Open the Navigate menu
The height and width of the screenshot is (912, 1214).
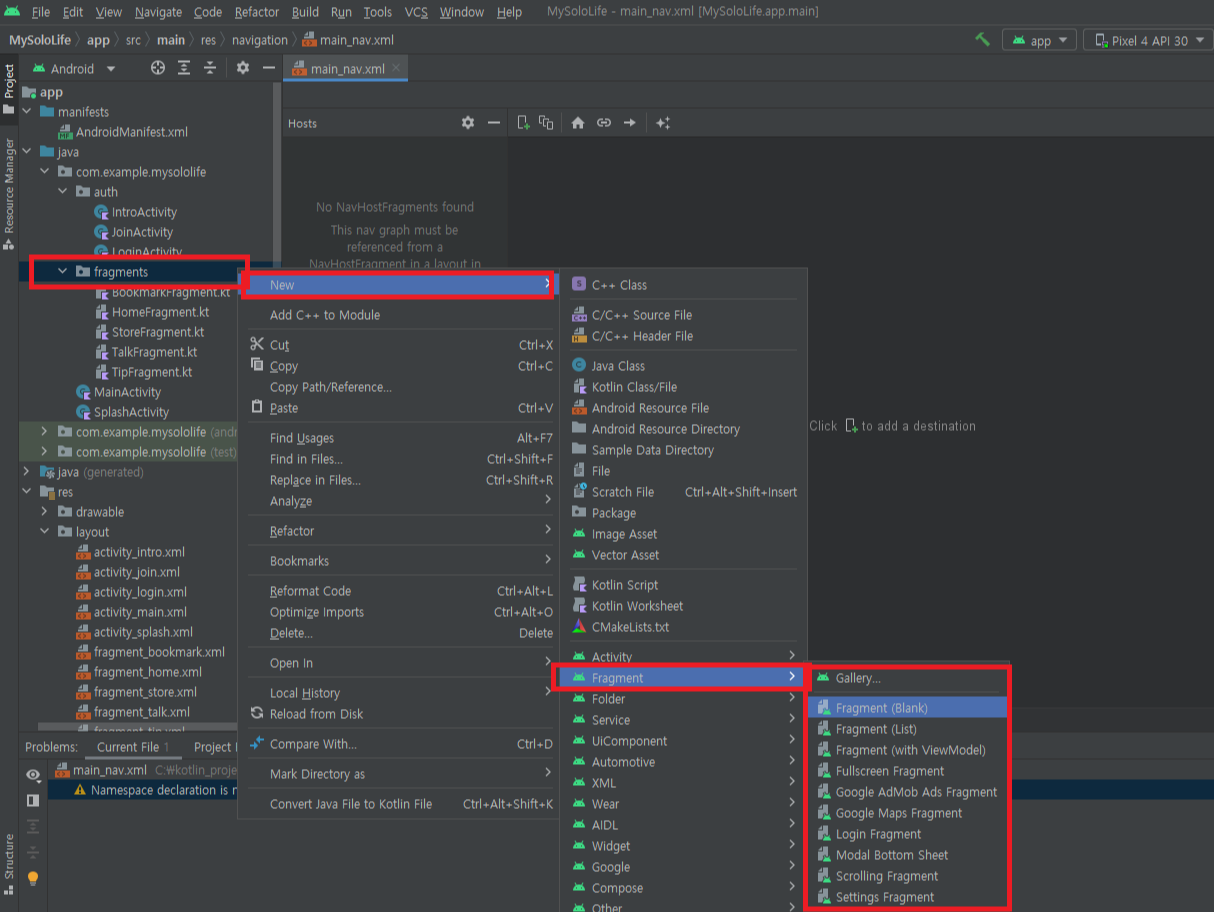[158, 12]
